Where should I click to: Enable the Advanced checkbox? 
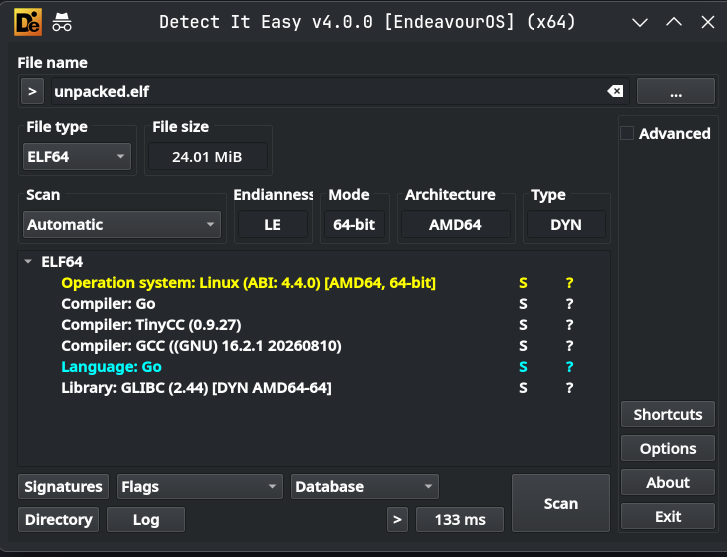coord(627,133)
